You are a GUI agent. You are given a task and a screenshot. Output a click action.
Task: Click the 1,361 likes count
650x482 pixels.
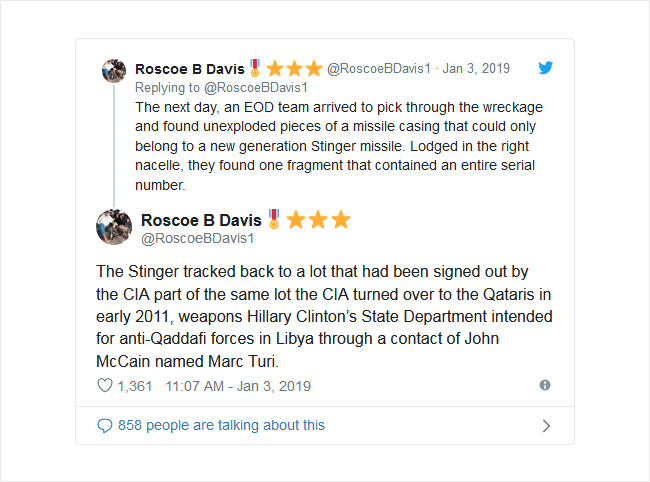pos(135,386)
